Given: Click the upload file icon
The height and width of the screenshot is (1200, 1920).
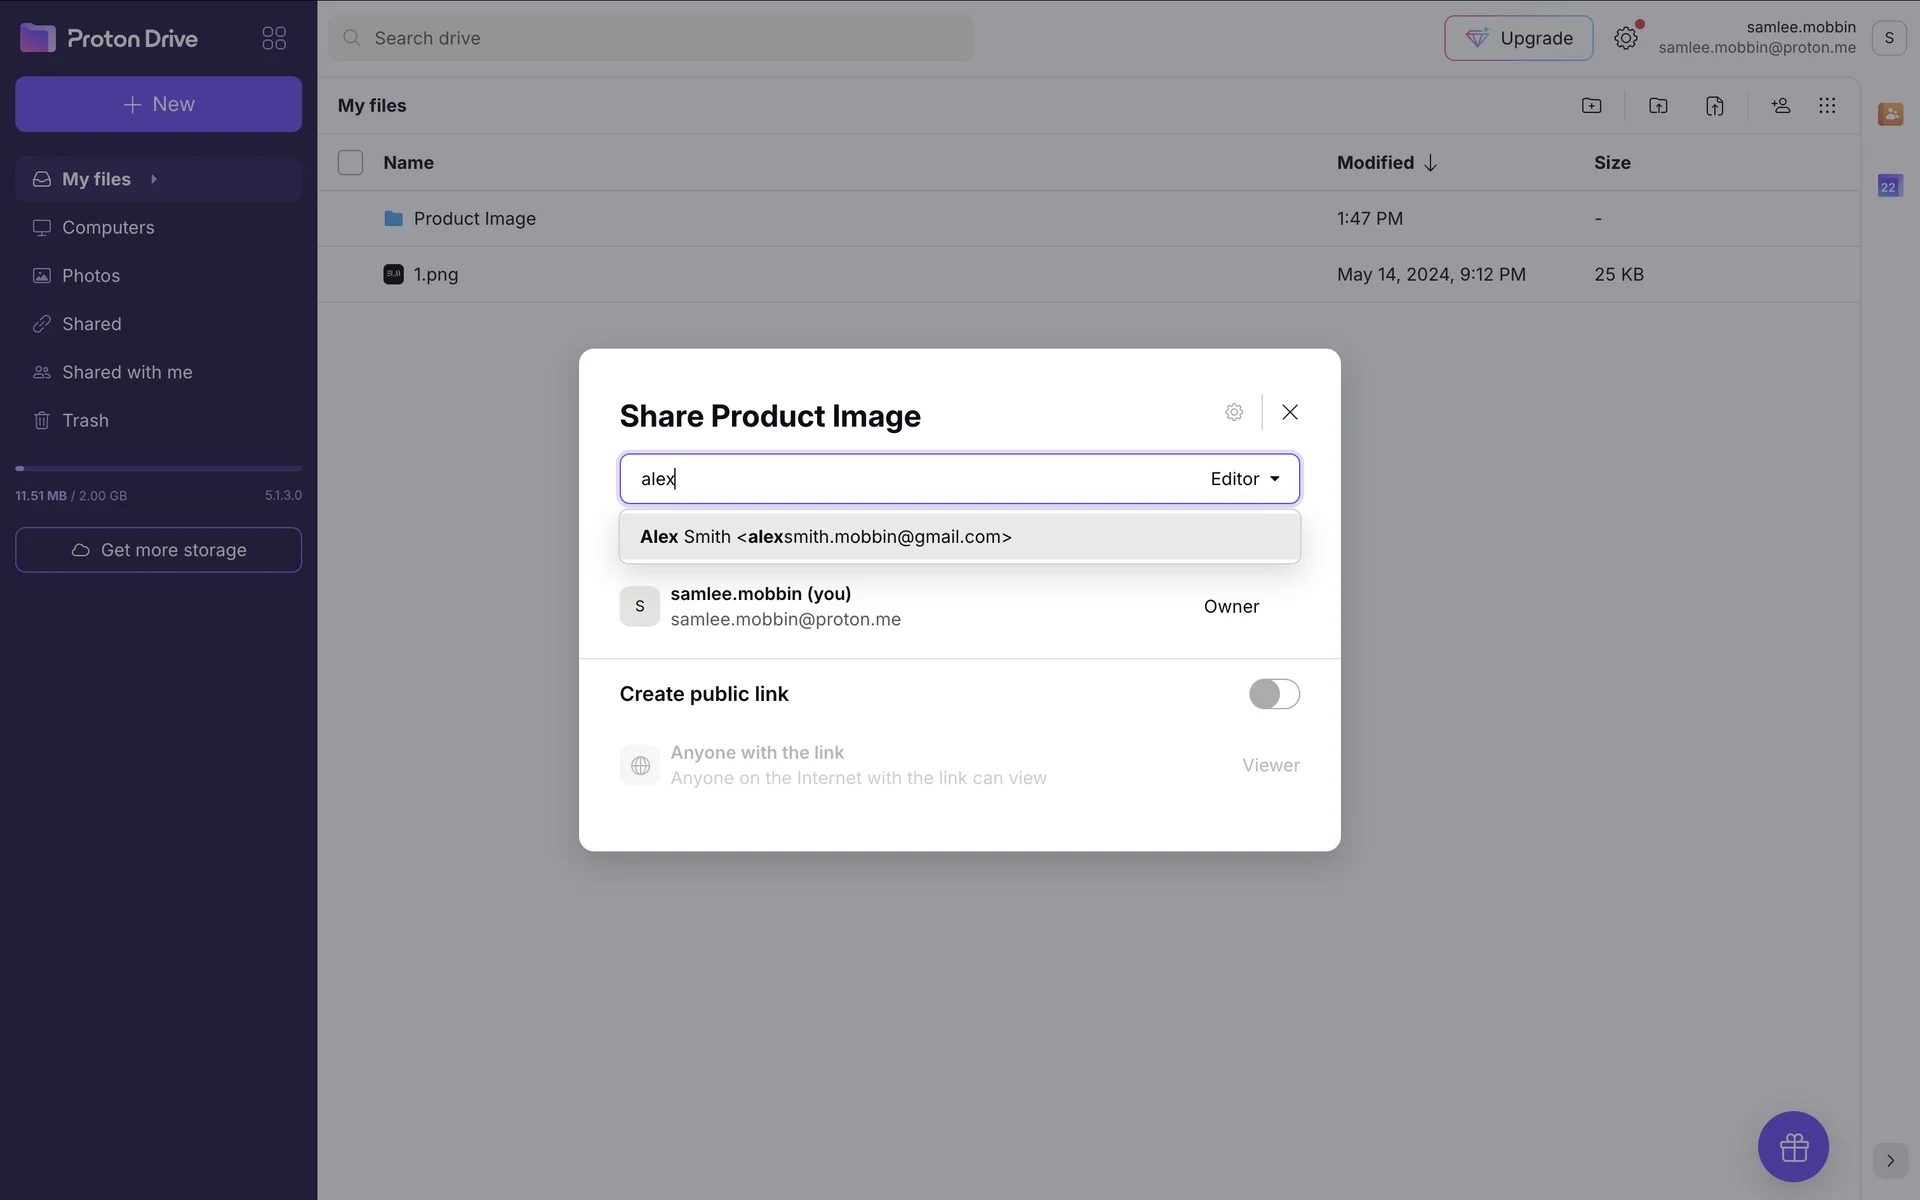Looking at the screenshot, I should tap(1714, 106).
